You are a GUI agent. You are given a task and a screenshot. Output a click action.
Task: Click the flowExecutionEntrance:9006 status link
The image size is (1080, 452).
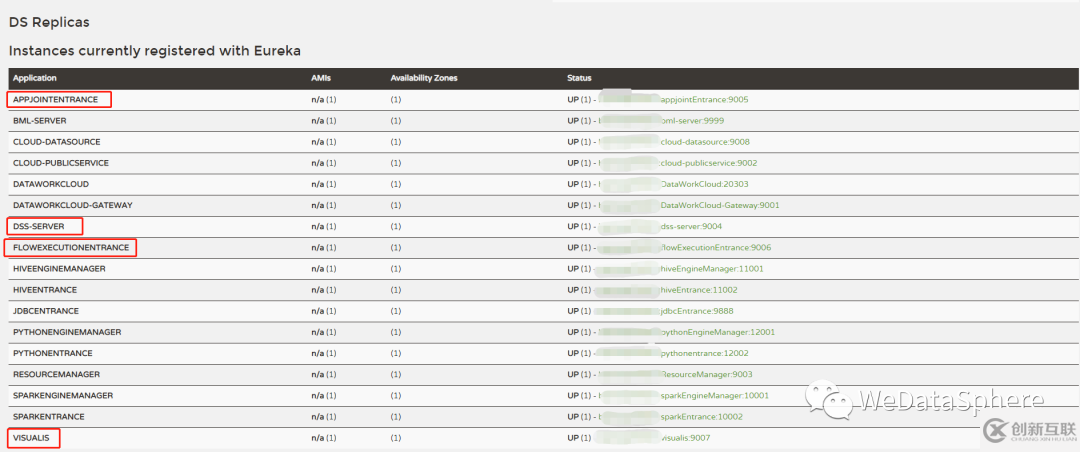715,247
